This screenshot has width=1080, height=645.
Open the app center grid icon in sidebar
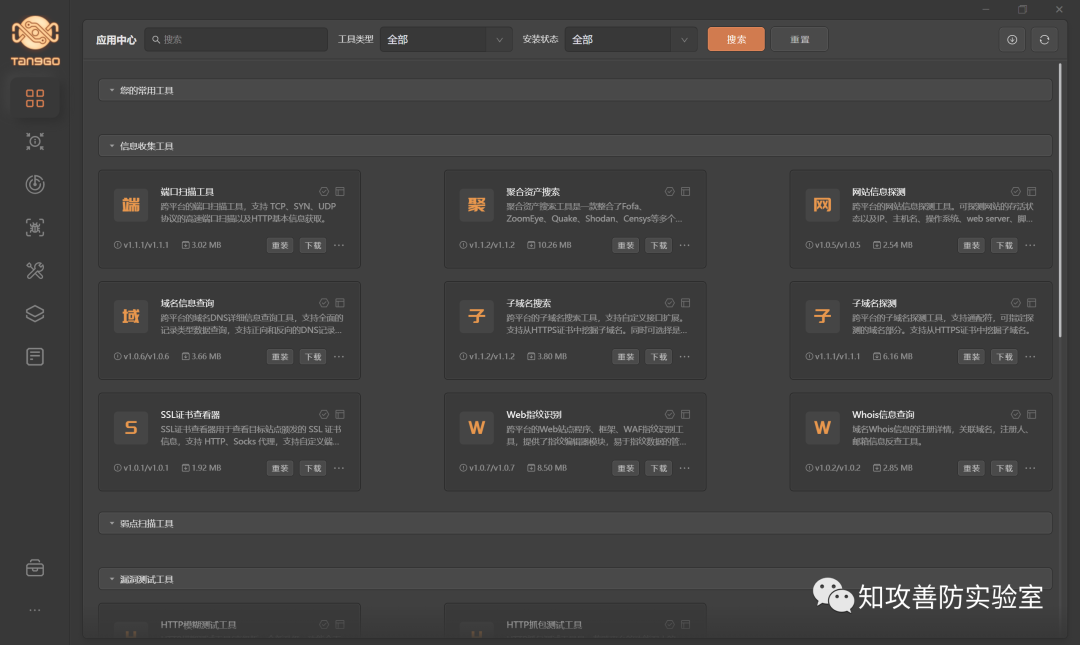pos(34,99)
